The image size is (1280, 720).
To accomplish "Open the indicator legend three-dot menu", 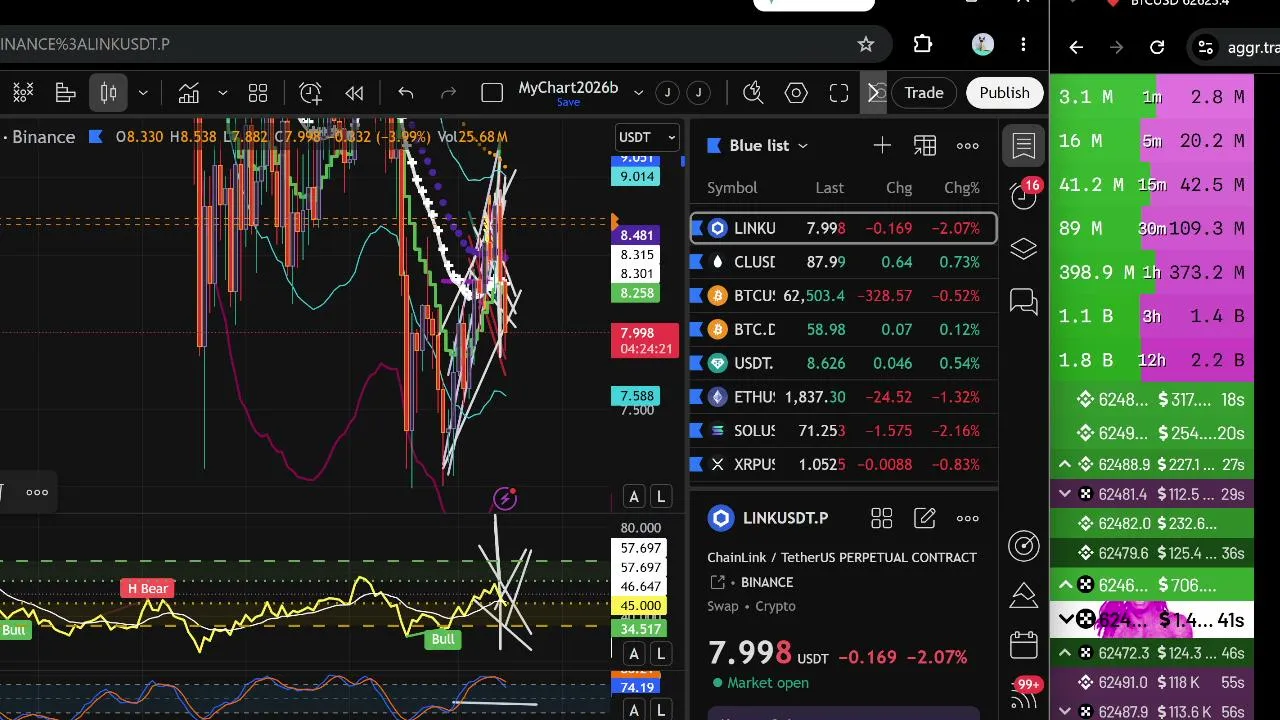I will tap(37, 492).
